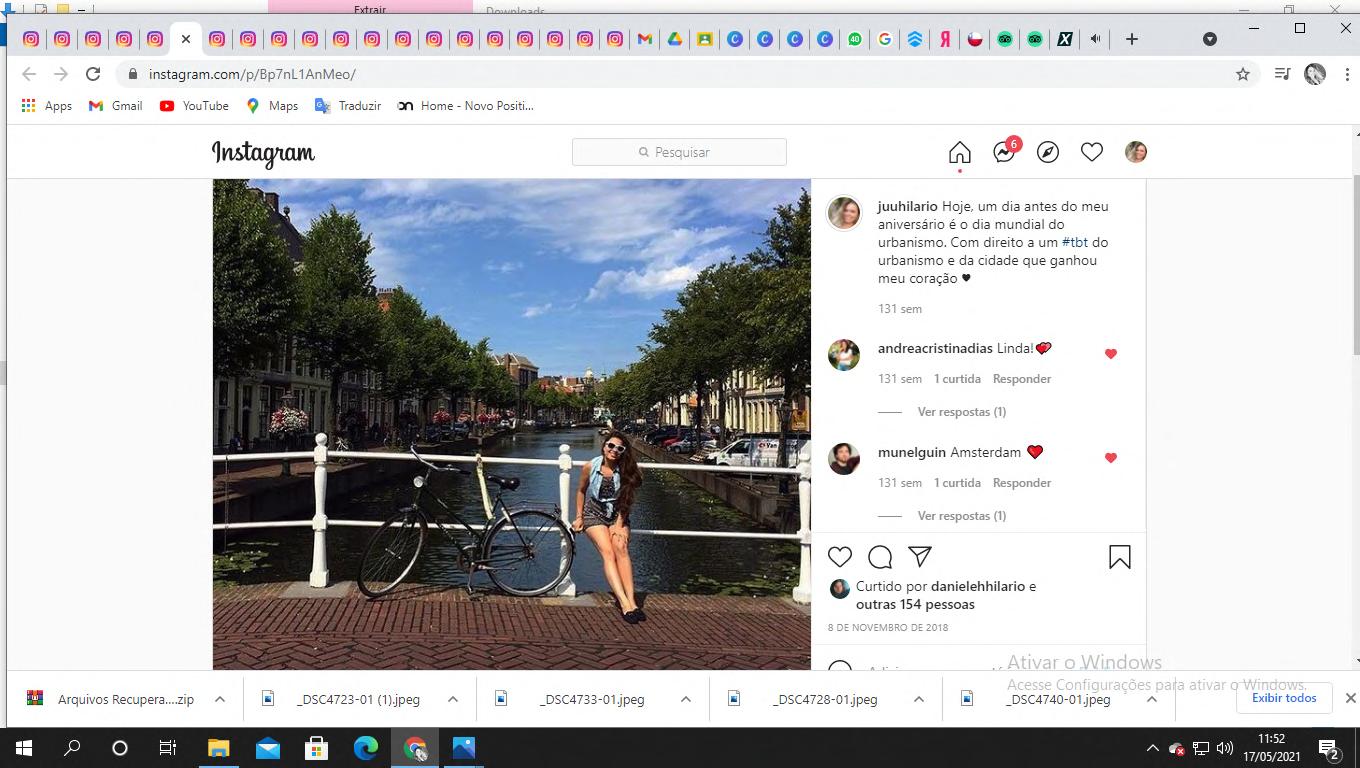This screenshot has height=768, width=1360.
Task: Click the Pesquisar search field
Action: pos(679,152)
